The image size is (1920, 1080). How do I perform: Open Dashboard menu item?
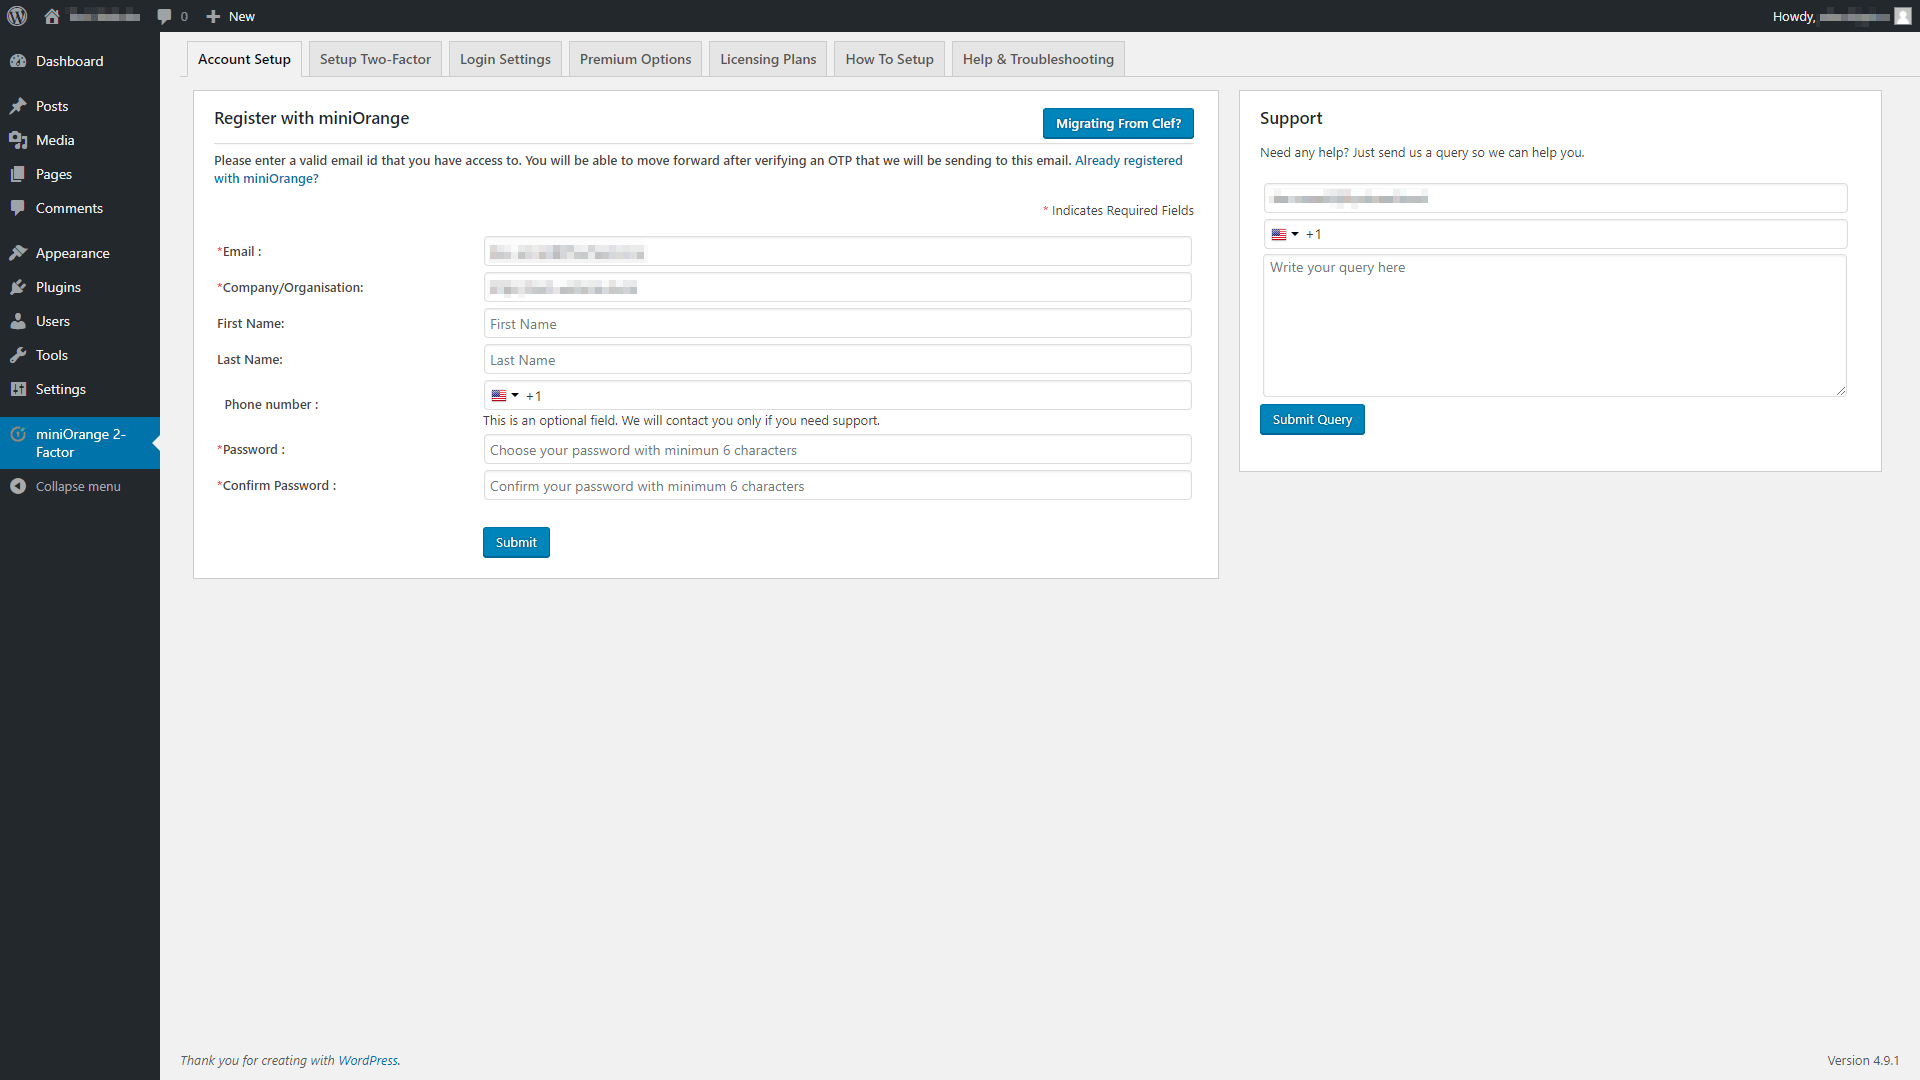click(x=80, y=61)
